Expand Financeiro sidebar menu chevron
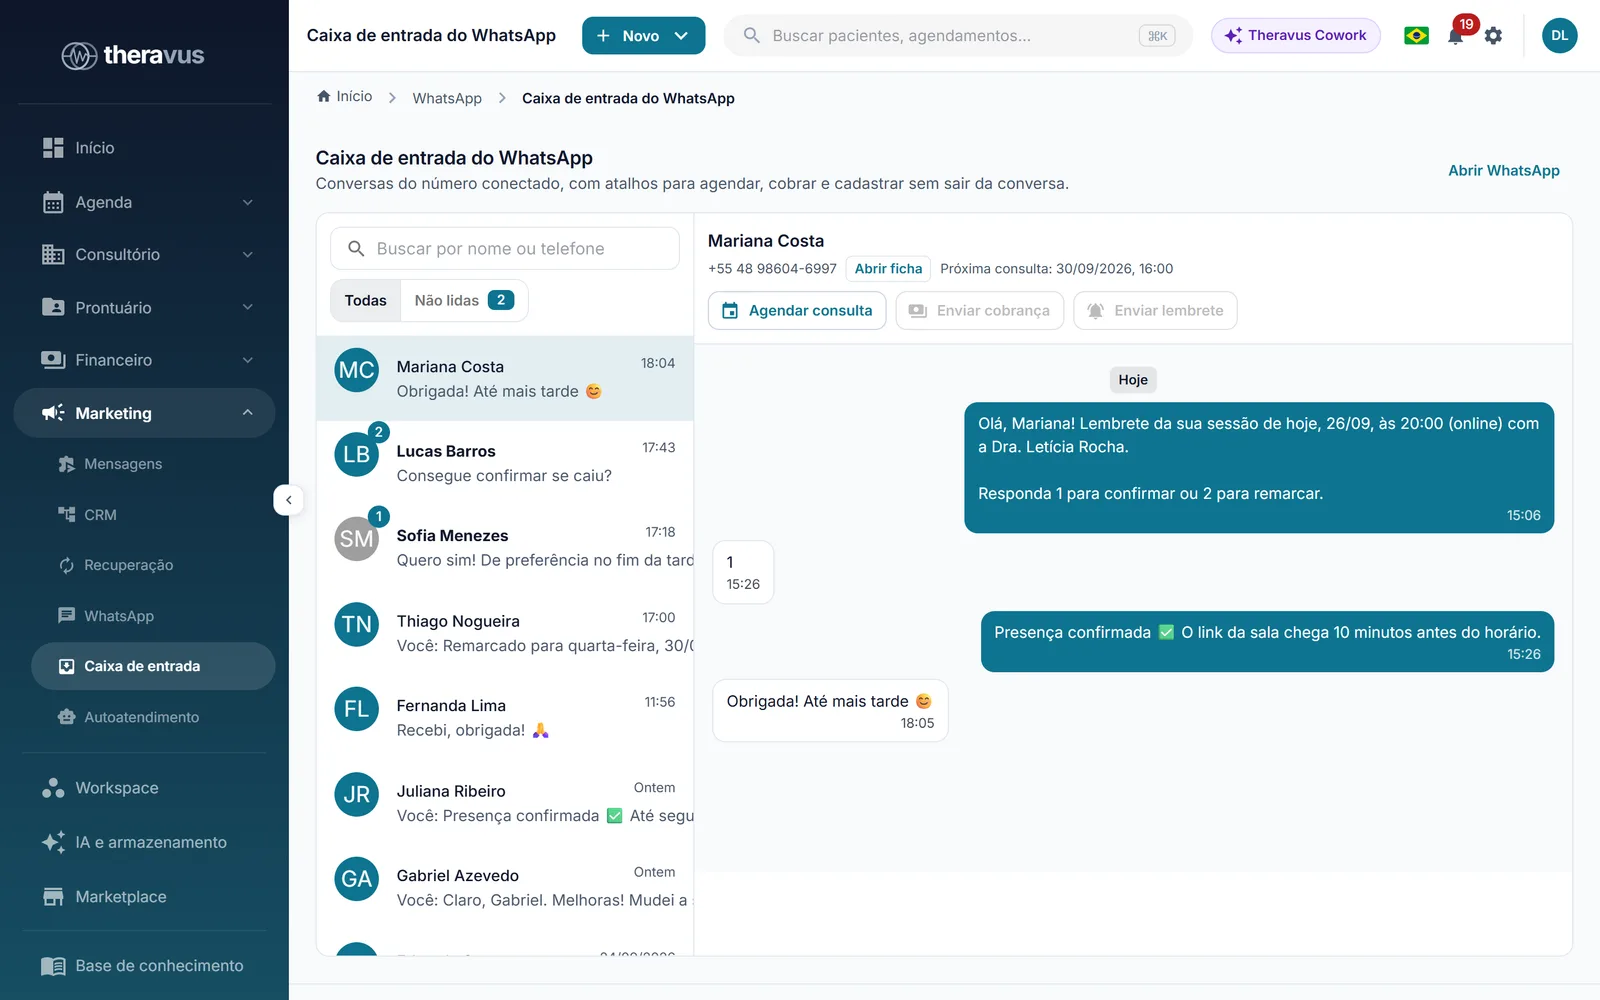The width and height of the screenshot is (1600, 1000). [x=247, y=360]
